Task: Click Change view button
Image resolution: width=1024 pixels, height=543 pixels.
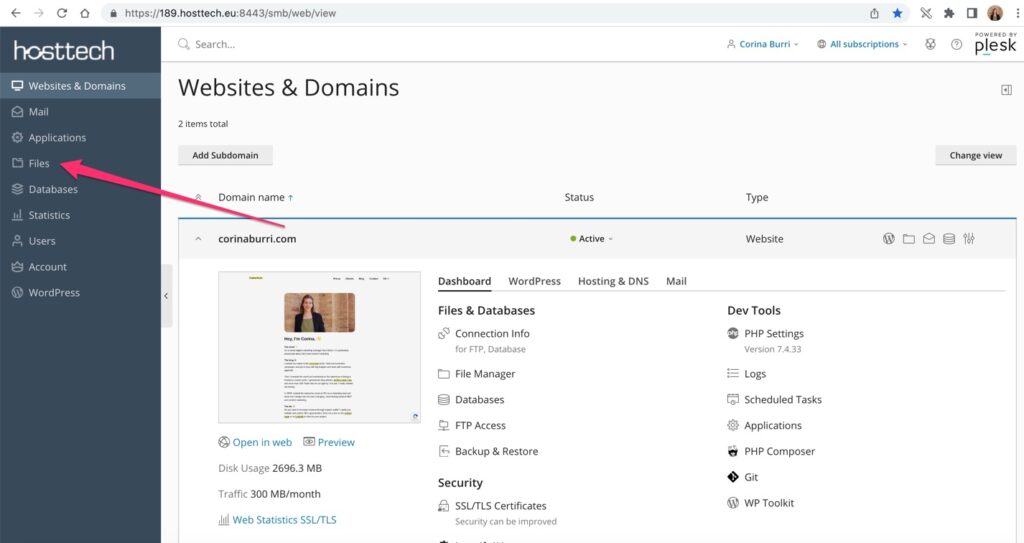Action: pos(976,156)
